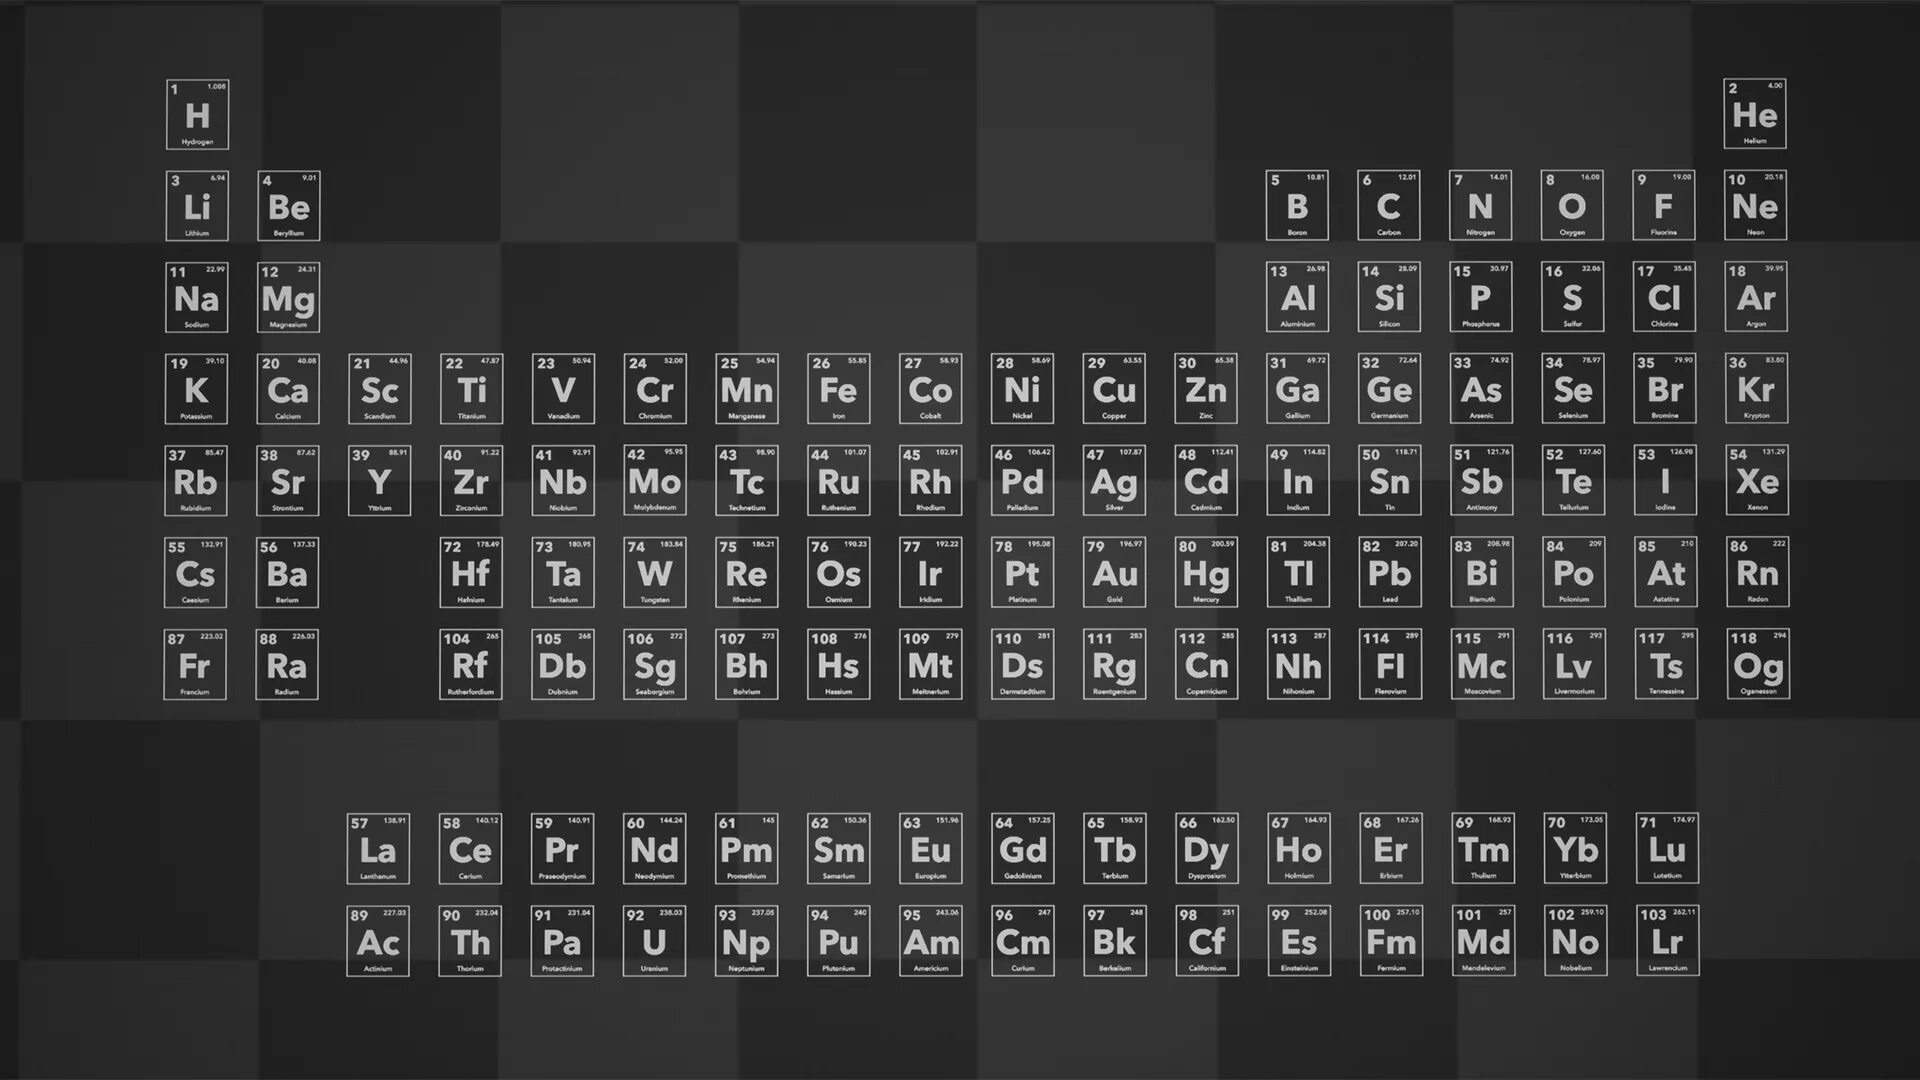Click the Oganesson (Og) tile
1920x1080 pixels.
click(x=1758, y=665)
